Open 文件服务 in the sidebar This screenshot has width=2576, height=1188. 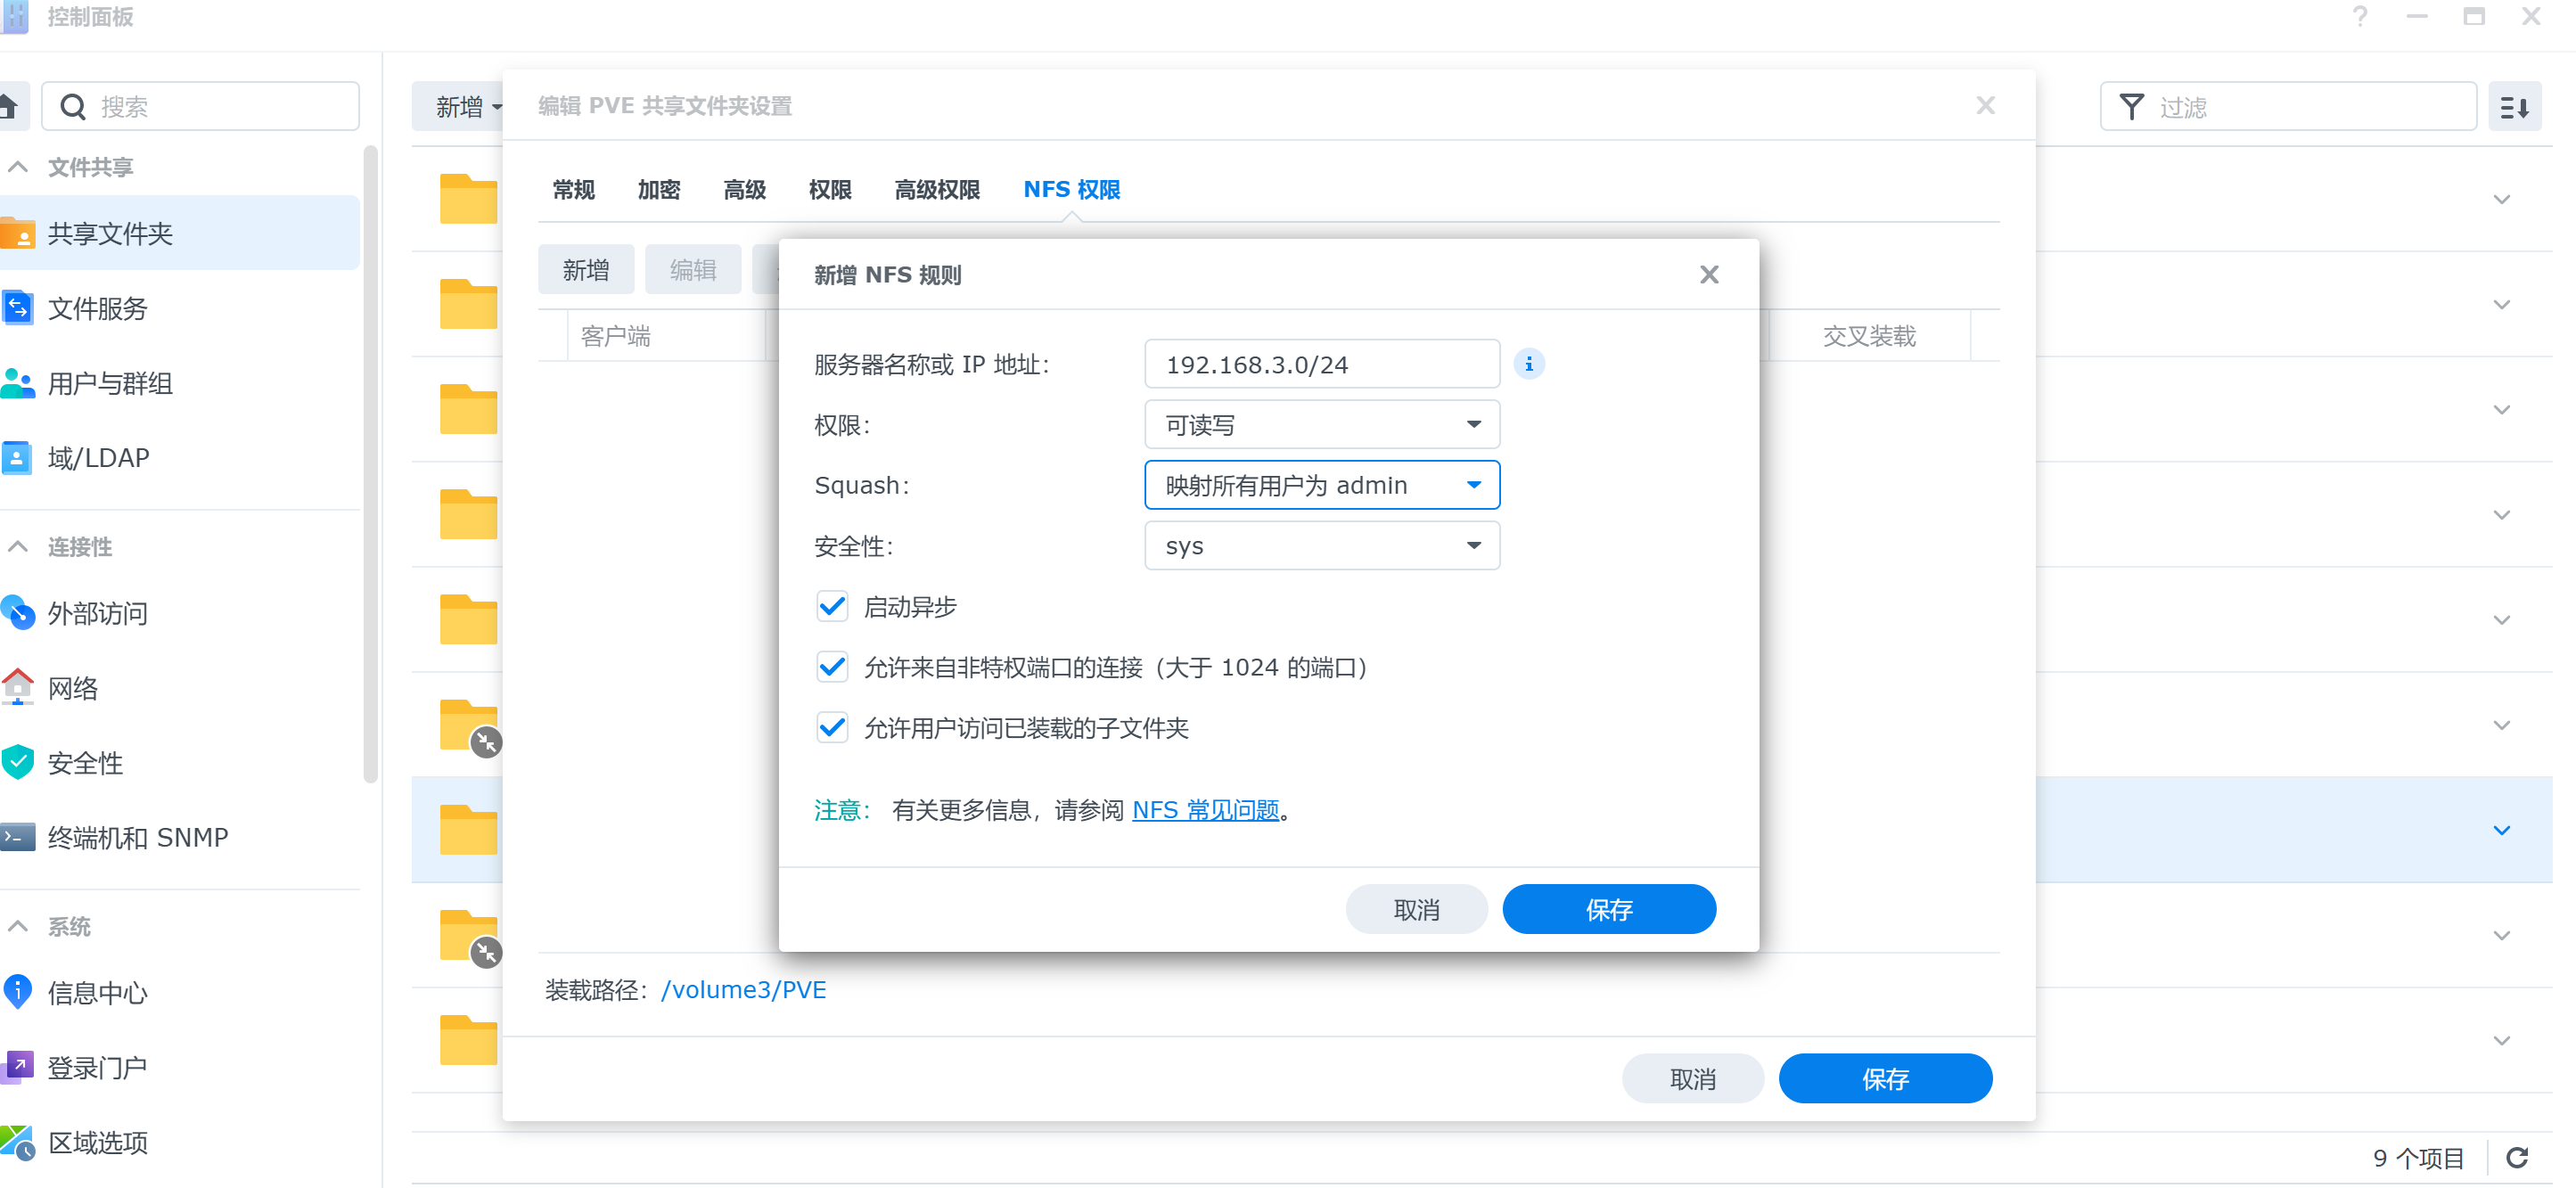pos(180,308)
